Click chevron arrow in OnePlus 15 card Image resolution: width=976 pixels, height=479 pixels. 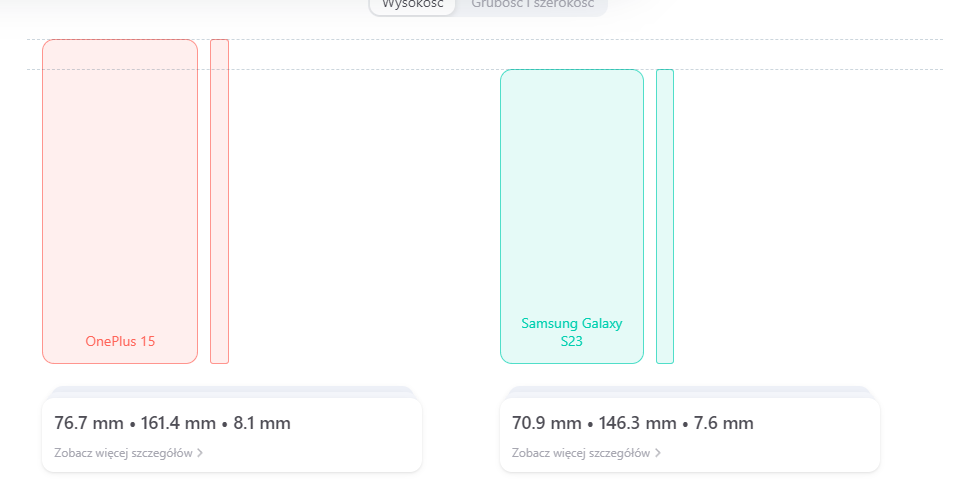(200, 453)
